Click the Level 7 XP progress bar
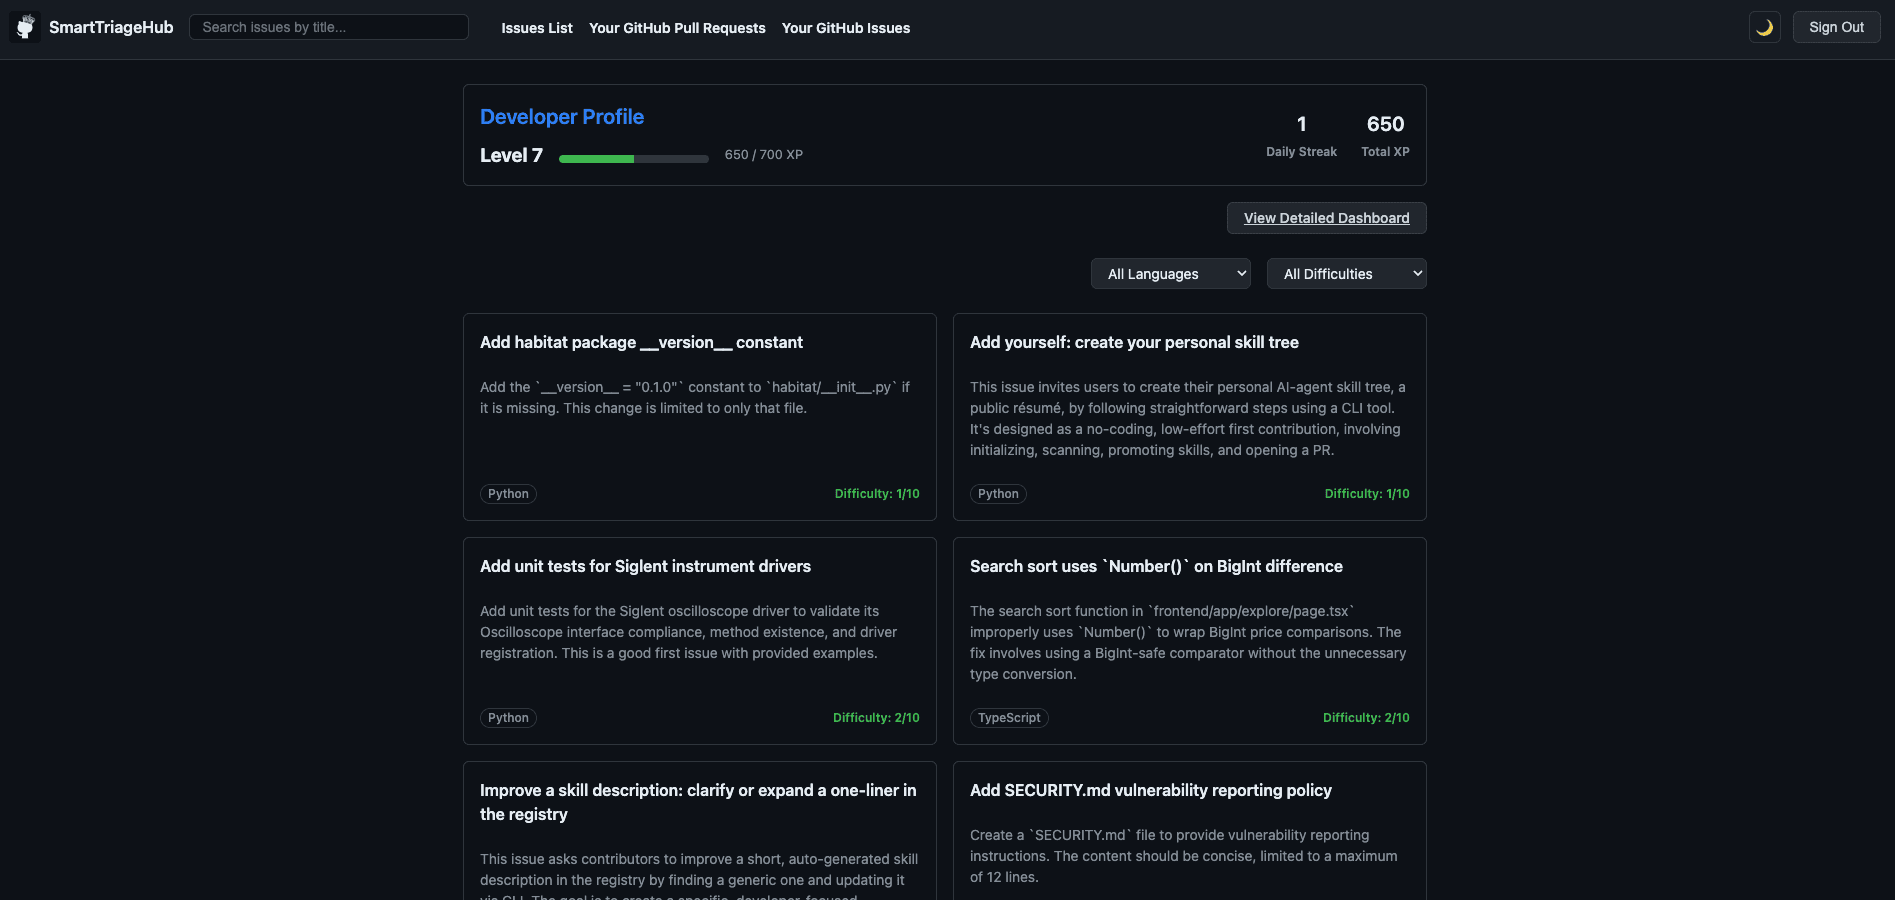Viewport: 1895px width, 900px height. pos(634,159)
